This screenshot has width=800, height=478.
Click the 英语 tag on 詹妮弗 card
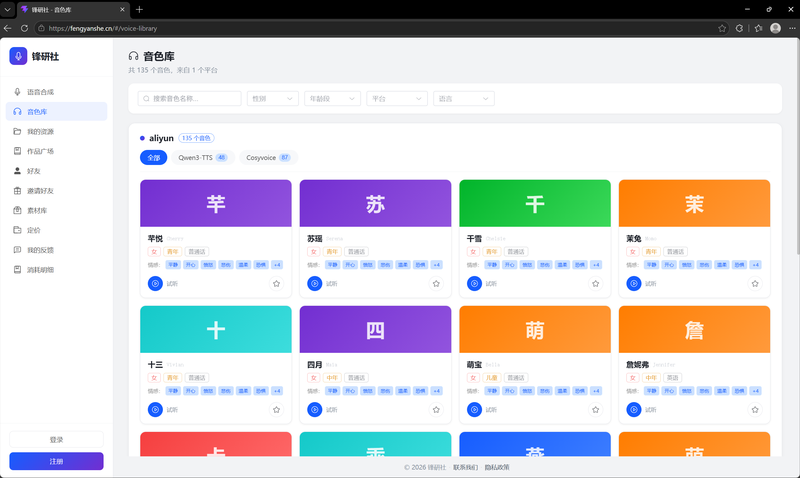click(673, 378)
